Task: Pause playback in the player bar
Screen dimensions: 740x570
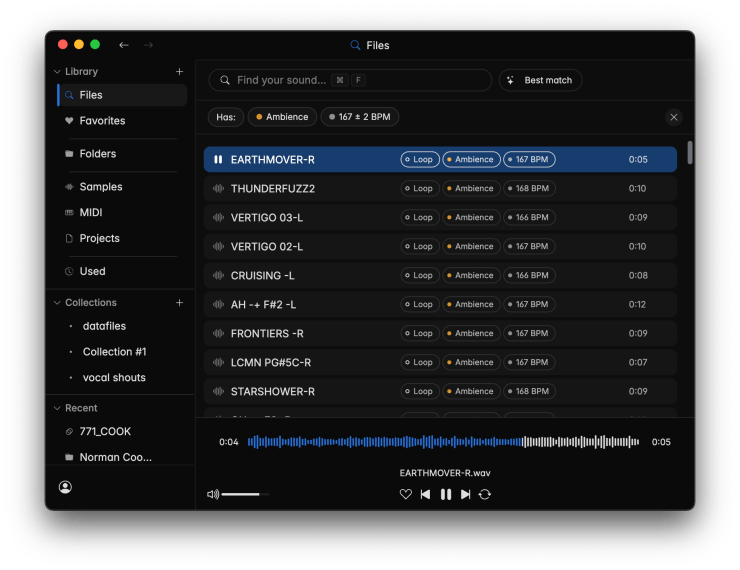Action: pyautogui.click(x=446, y=494)
